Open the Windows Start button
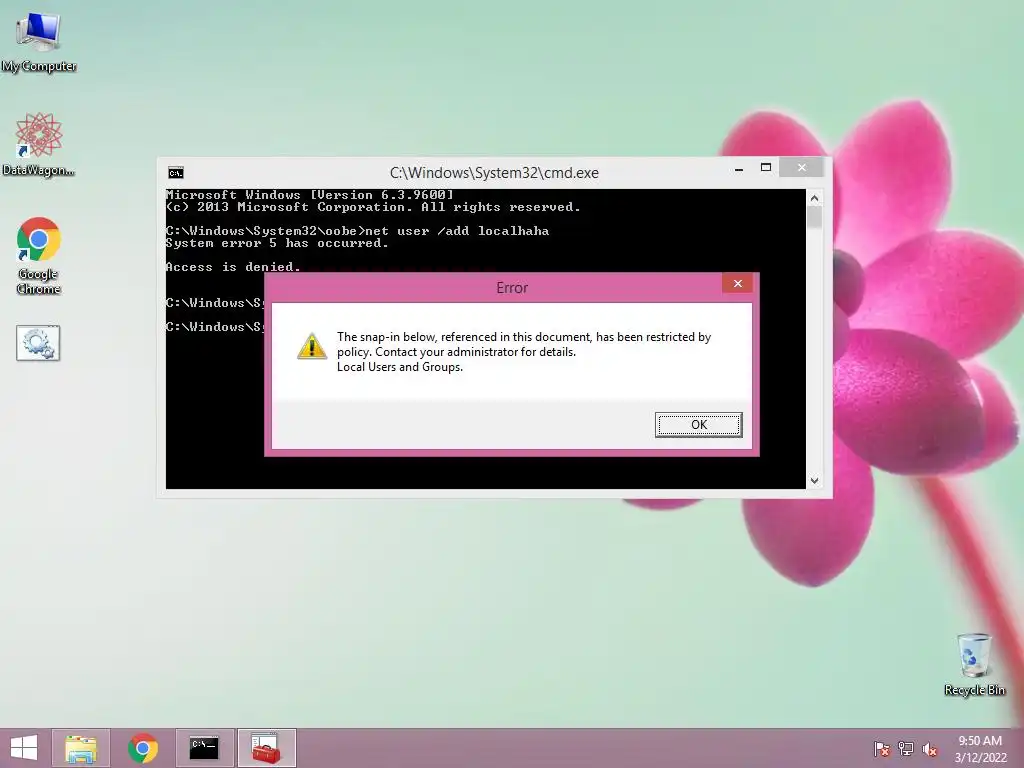 pyautogui.click(x=24, y=748)
